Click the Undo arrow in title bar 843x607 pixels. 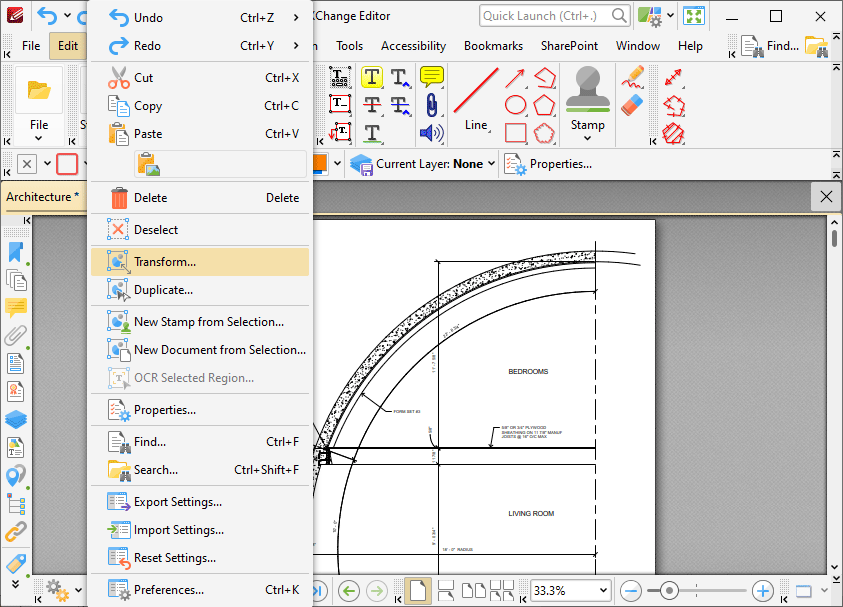tap(47, 16)
